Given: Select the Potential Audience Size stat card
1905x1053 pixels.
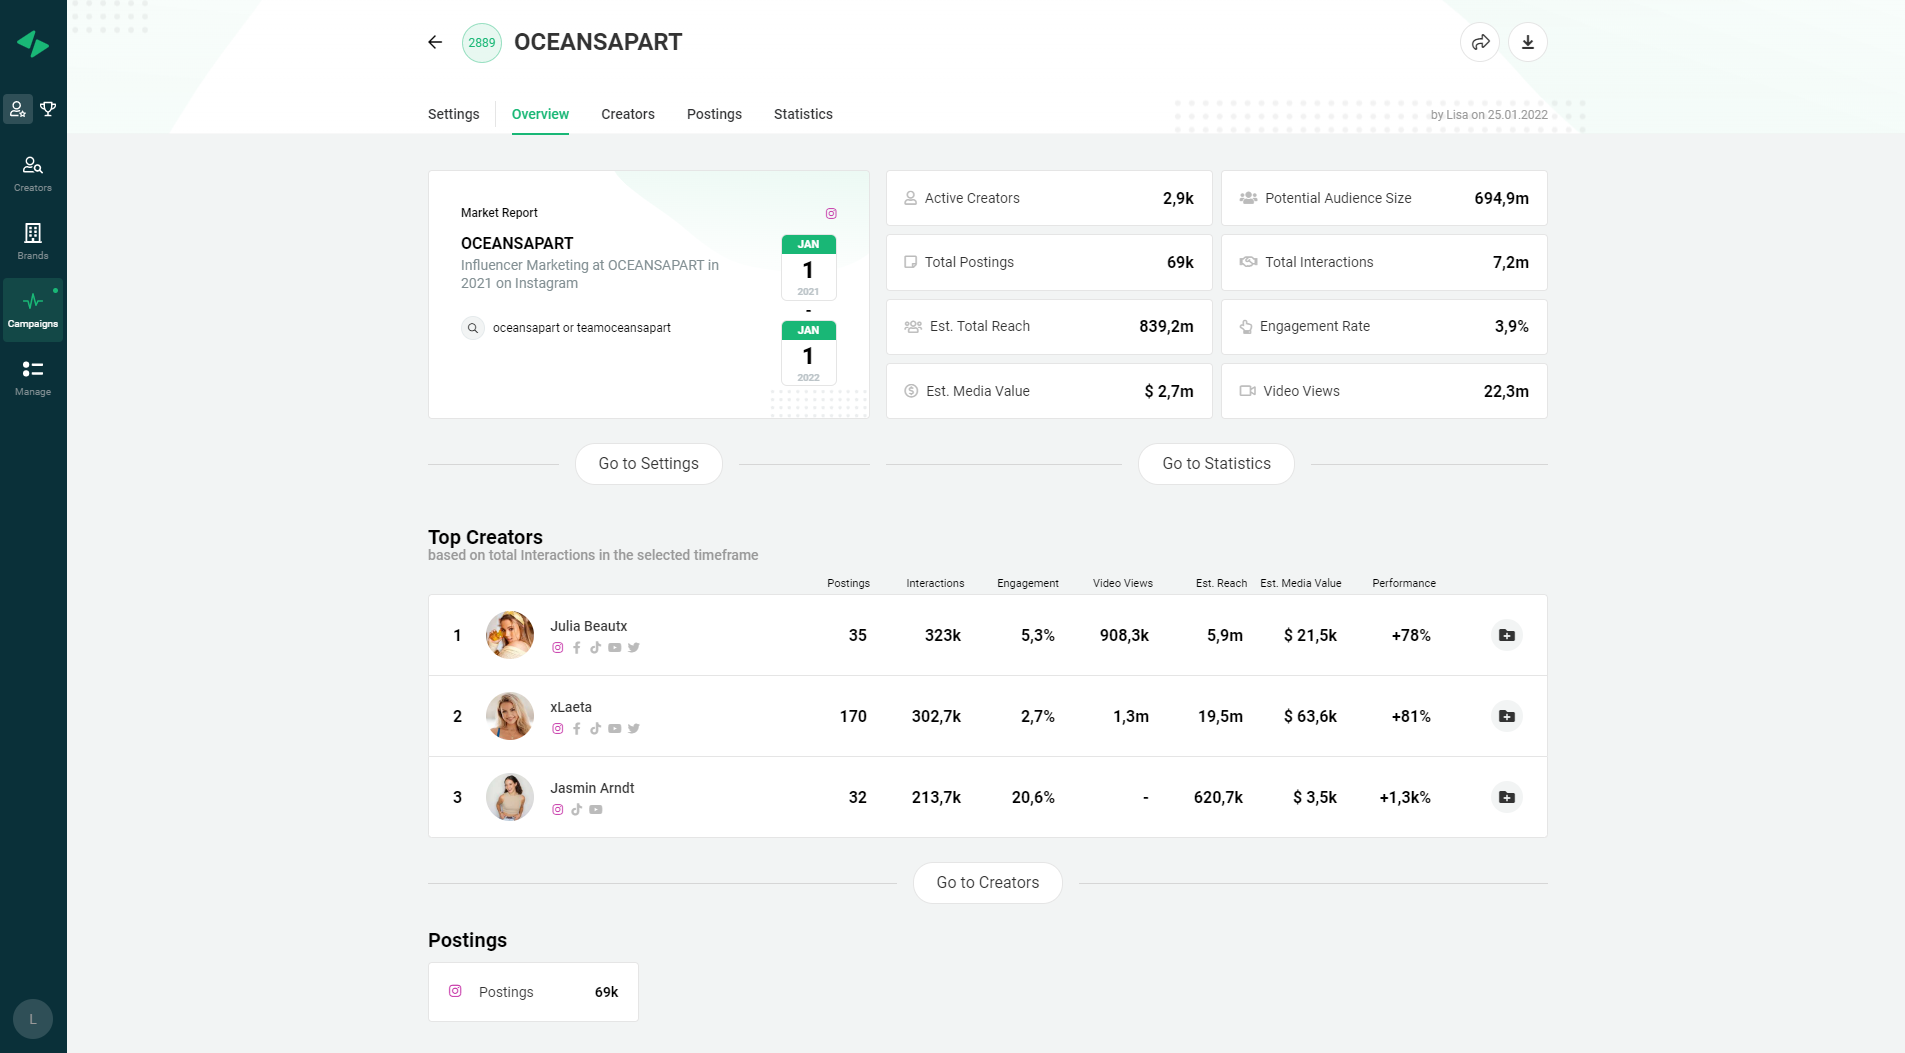Looking at the screenshot, I should (1384, 198).
